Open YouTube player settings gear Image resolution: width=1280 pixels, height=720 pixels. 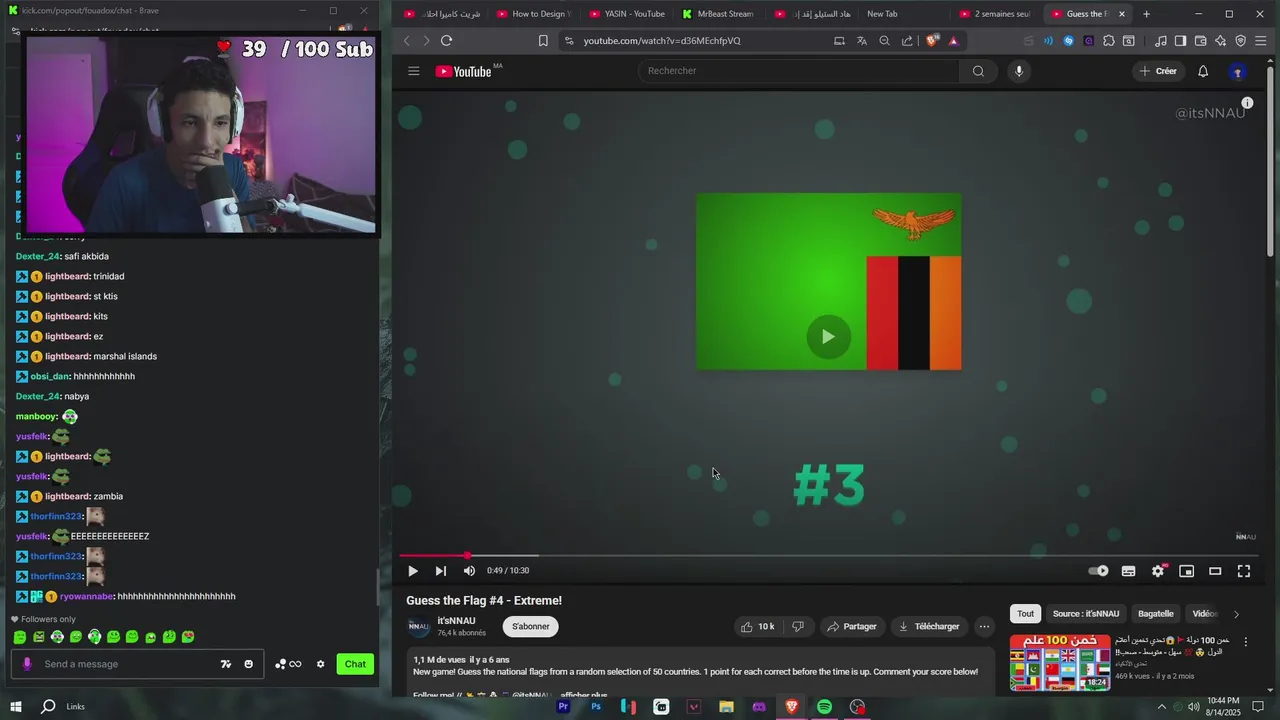1158,571
